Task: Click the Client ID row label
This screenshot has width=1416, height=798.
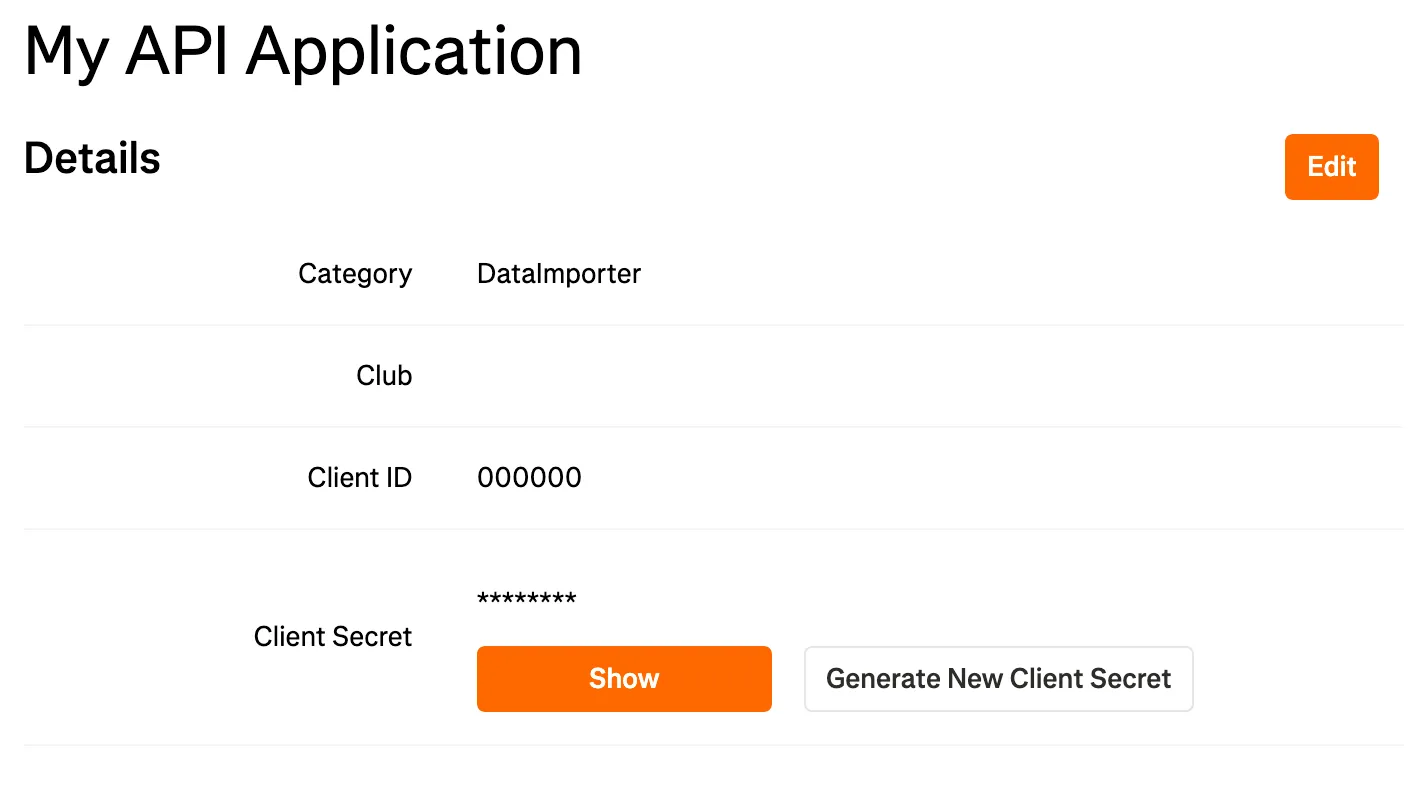Action: pyautogui.click(x=360, y=477)
